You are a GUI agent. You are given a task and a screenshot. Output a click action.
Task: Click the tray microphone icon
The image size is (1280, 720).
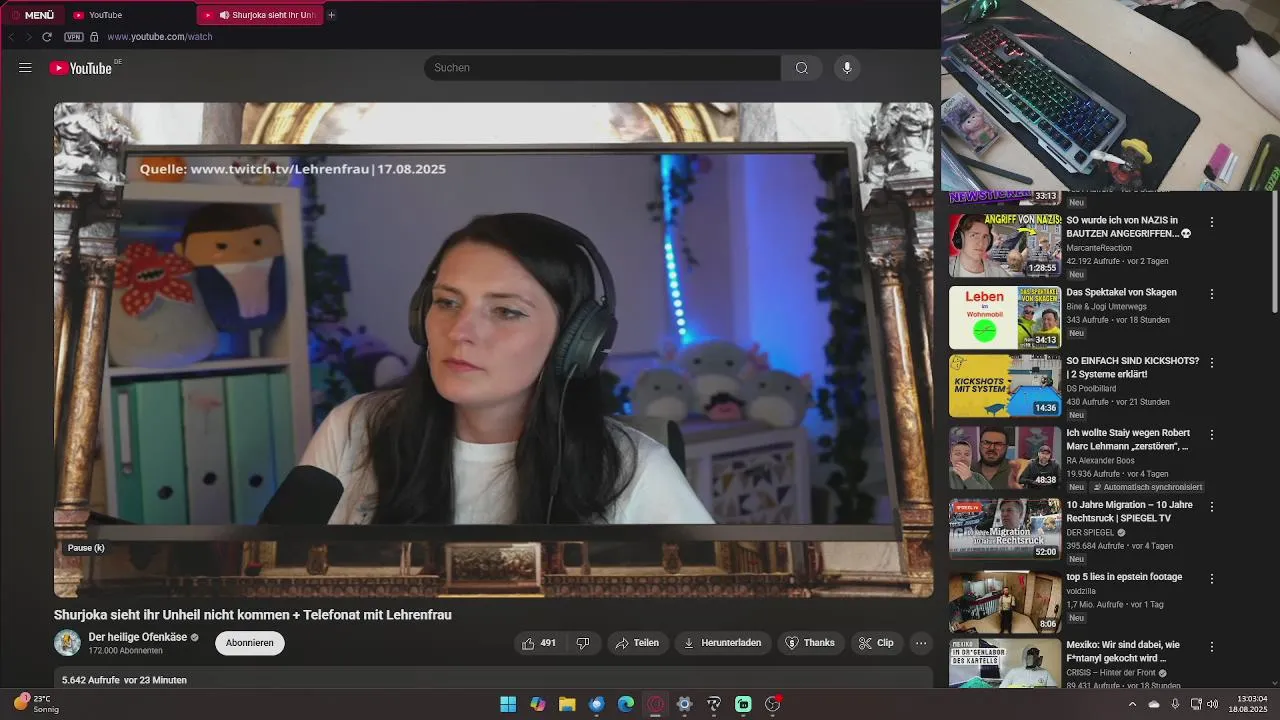click(x=1175, y=704)
